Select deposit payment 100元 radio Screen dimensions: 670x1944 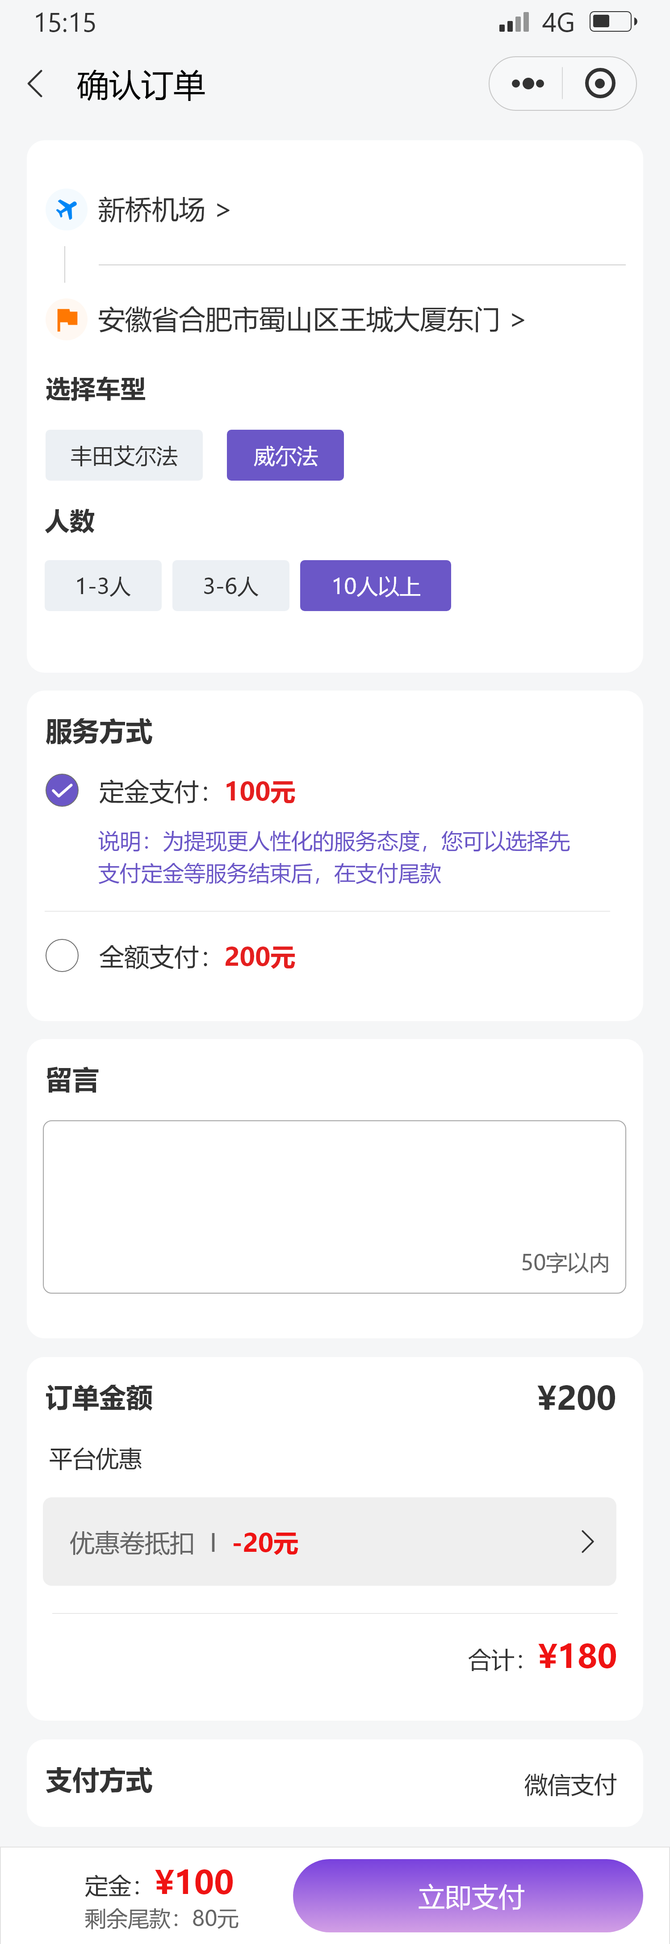coord(62,790)
